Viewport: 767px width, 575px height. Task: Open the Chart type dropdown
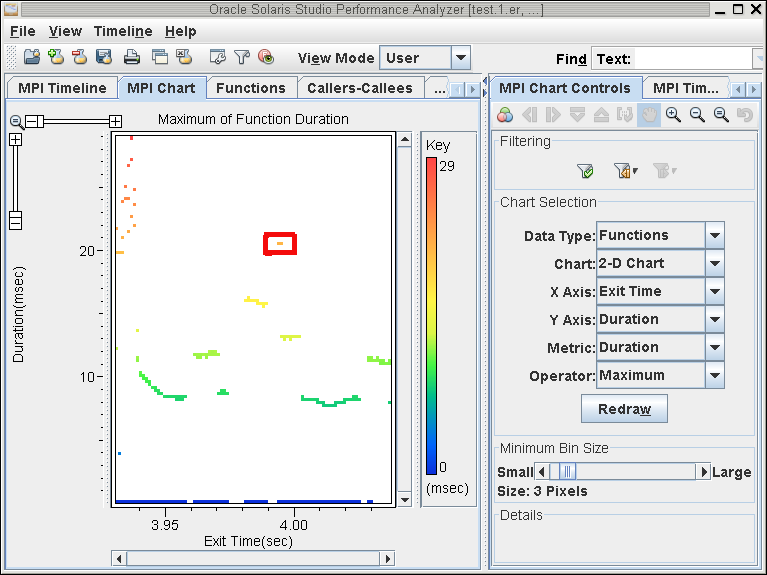pos(715,263)
